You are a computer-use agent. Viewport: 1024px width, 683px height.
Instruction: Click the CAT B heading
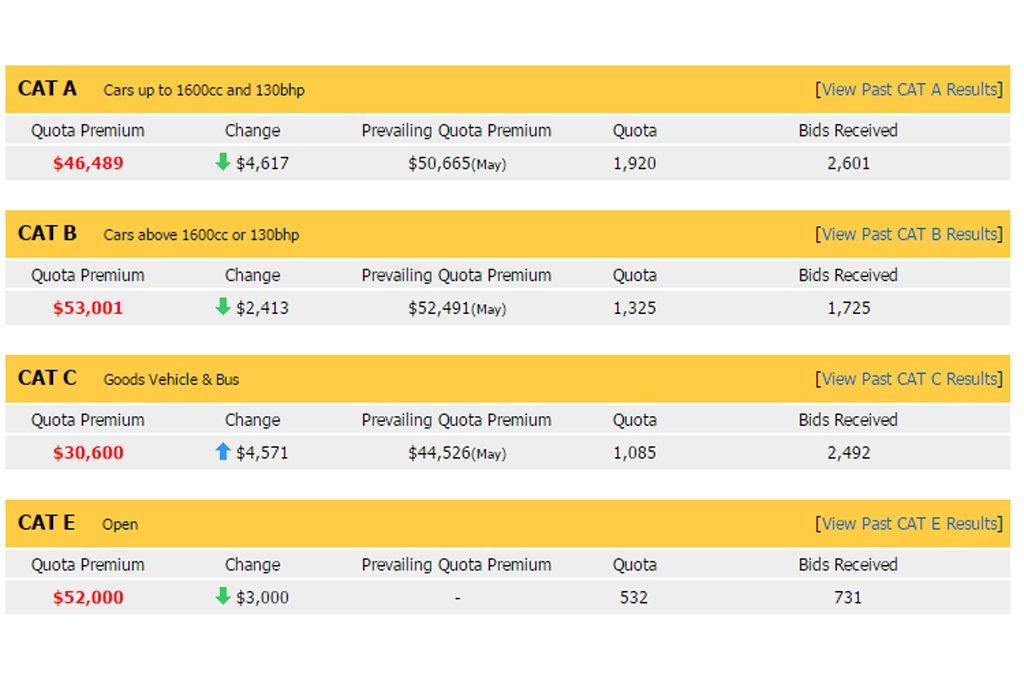pyautogui.click(x=47, y=234)
